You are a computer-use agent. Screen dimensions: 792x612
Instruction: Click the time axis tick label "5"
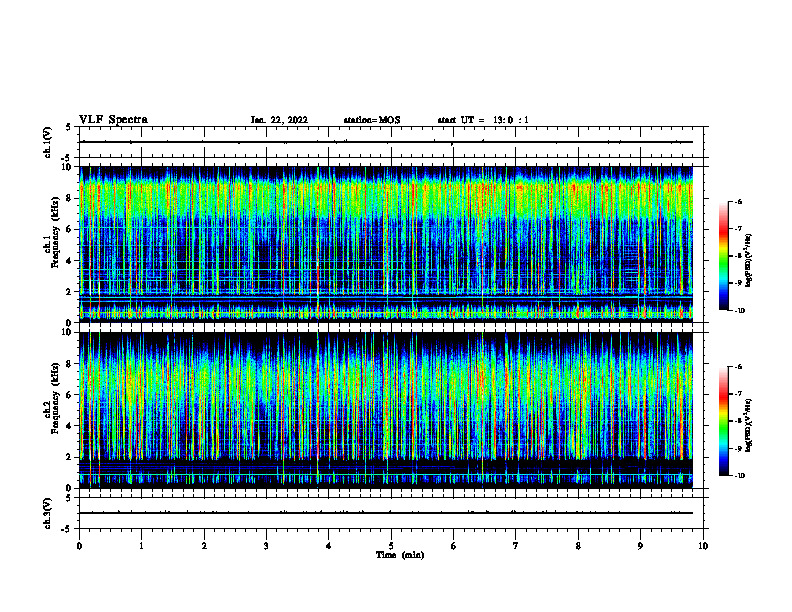point(391,546)
